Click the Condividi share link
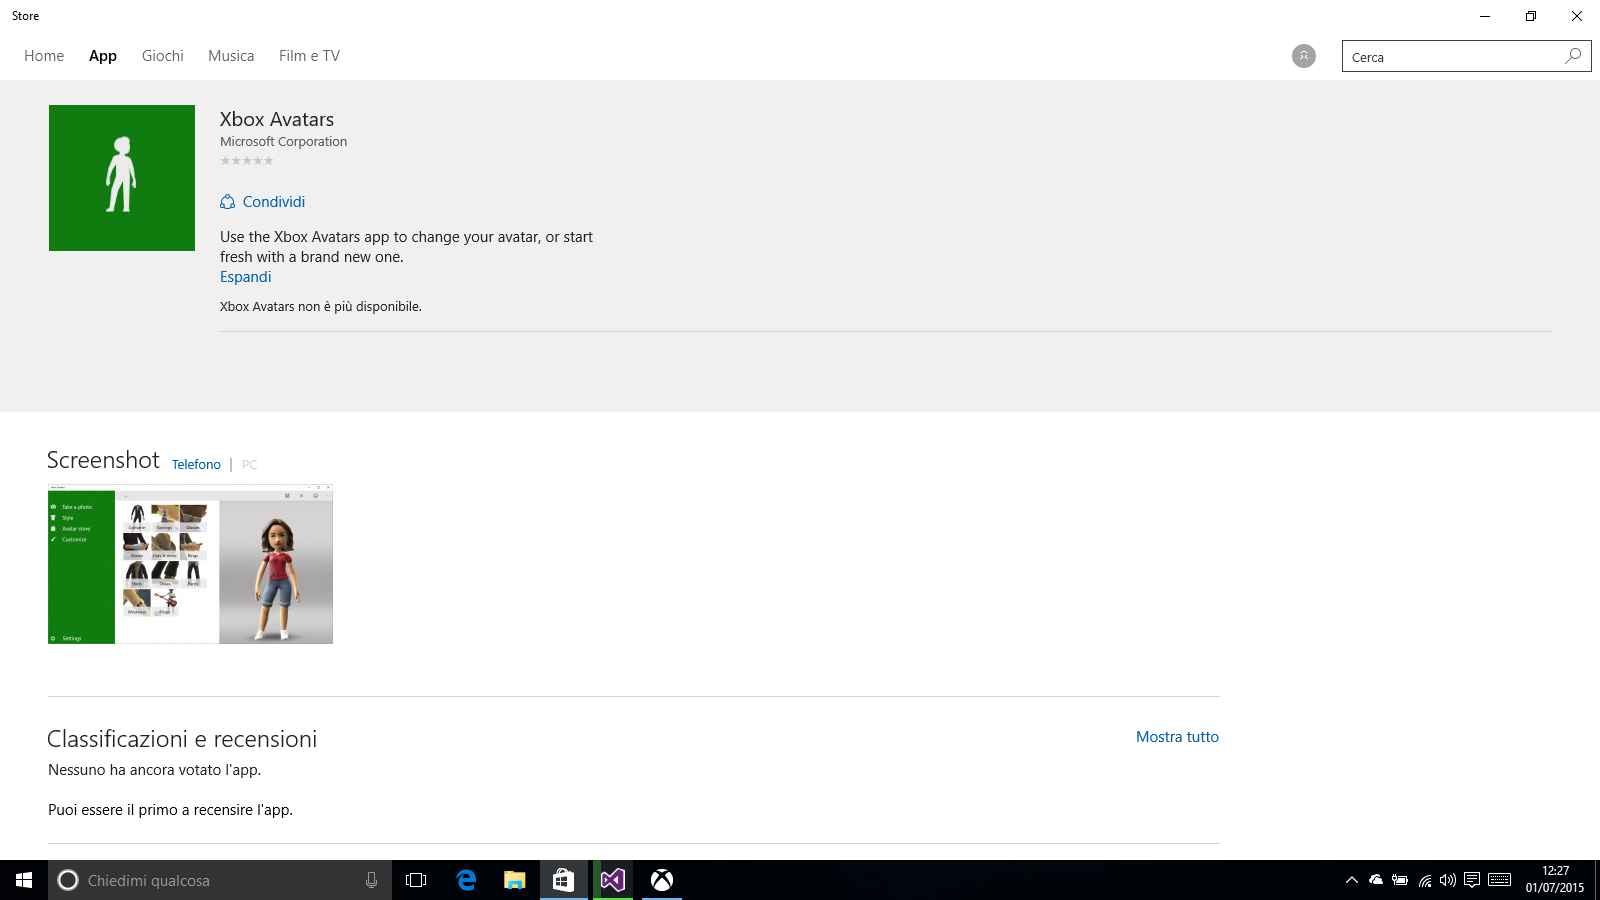 [273, 202]
